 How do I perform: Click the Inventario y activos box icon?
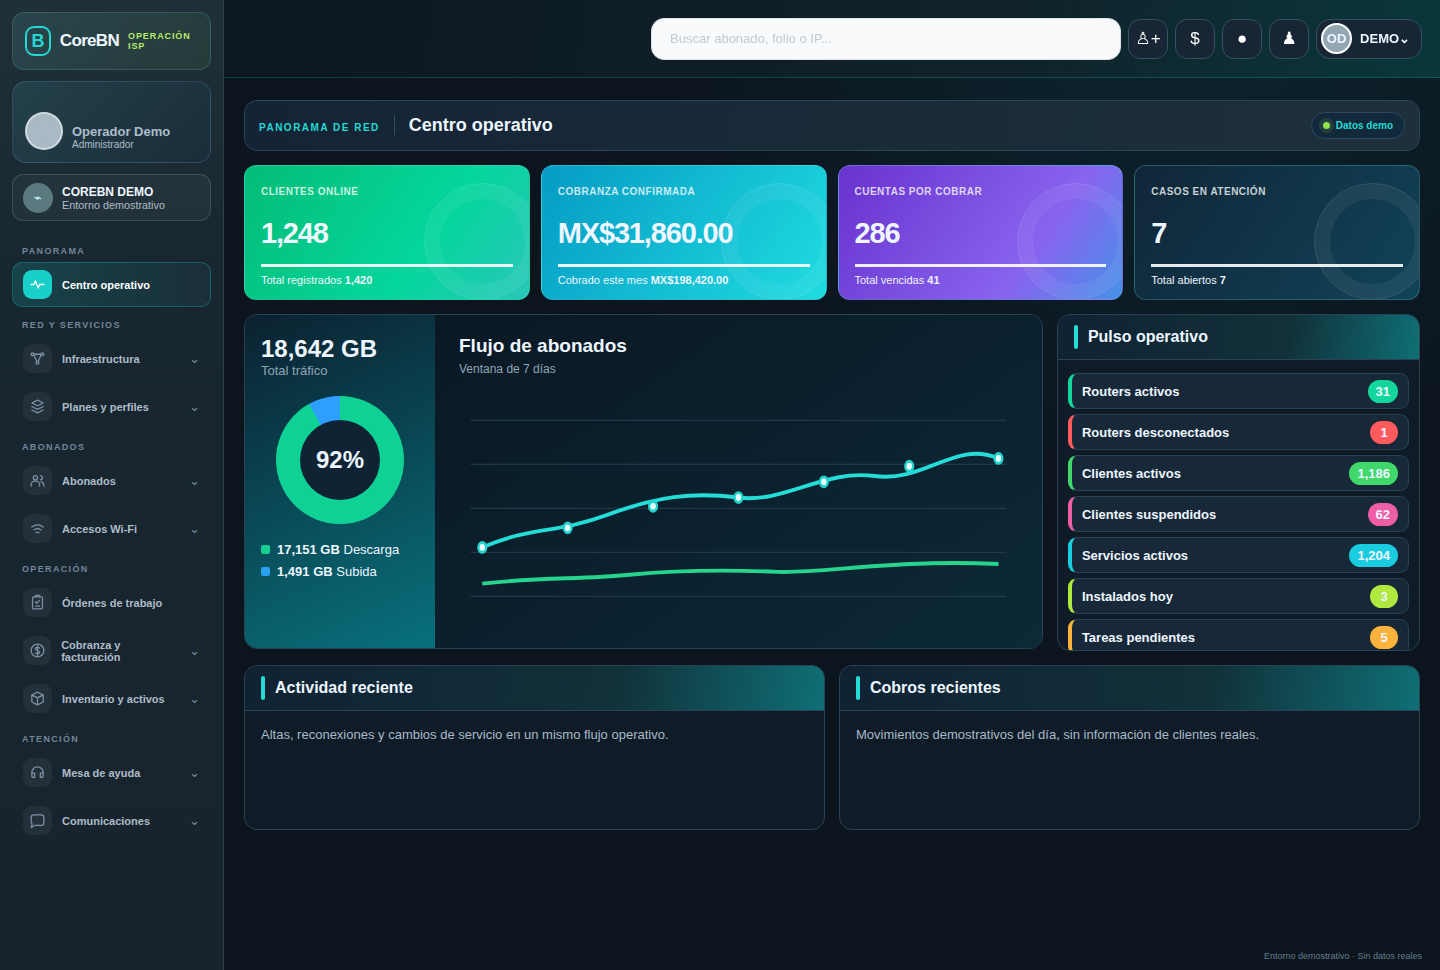point(37,699)
